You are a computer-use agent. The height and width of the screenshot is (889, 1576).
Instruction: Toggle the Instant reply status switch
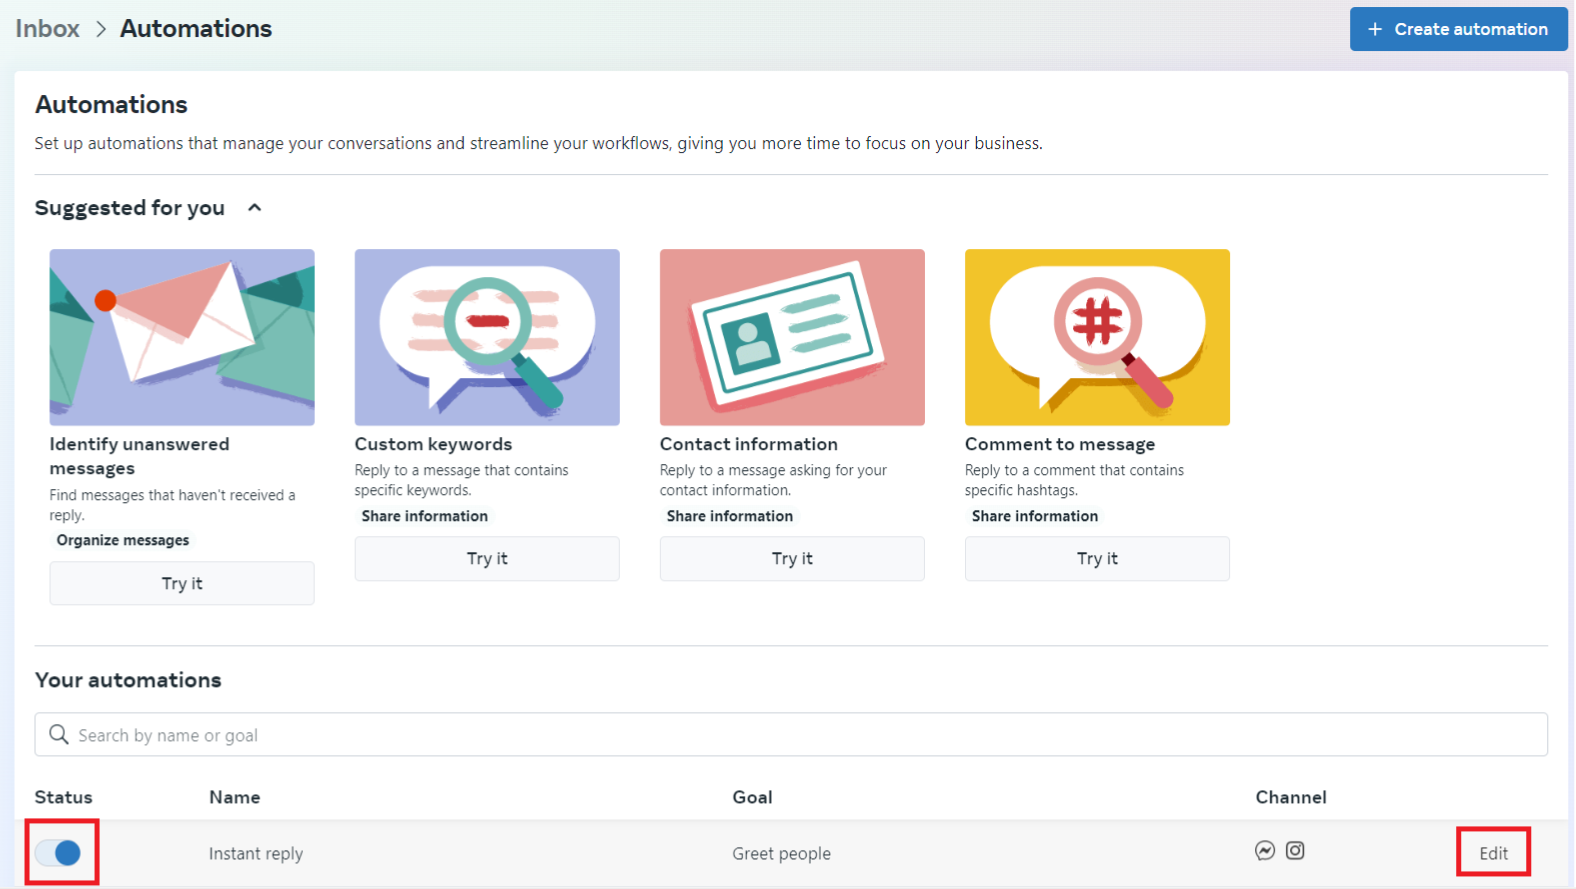point(59,853)
